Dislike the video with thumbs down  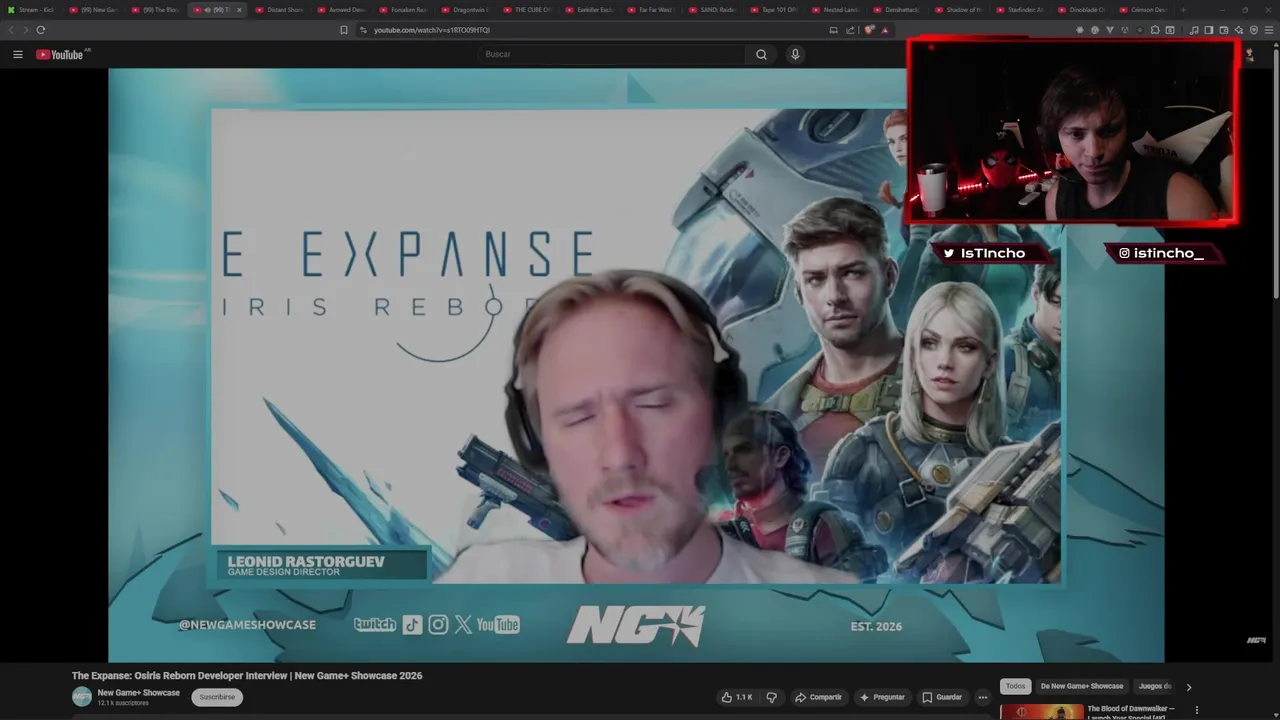coord(771,697)
